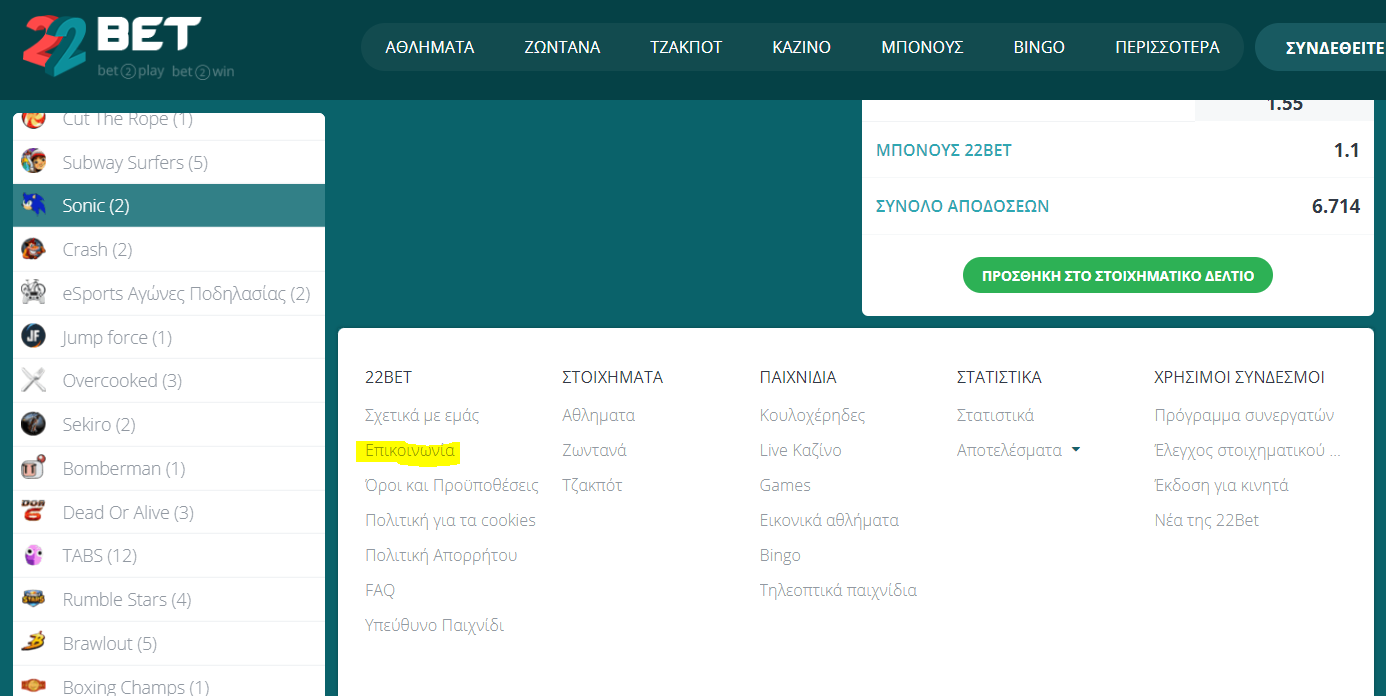Select TABS (12) category
Viewport: 1386px width, 696px height.
click(169, 555)
